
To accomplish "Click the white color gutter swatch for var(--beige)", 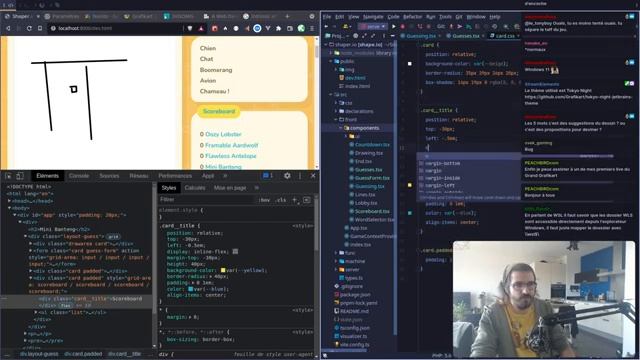I will tap(409, 64).
